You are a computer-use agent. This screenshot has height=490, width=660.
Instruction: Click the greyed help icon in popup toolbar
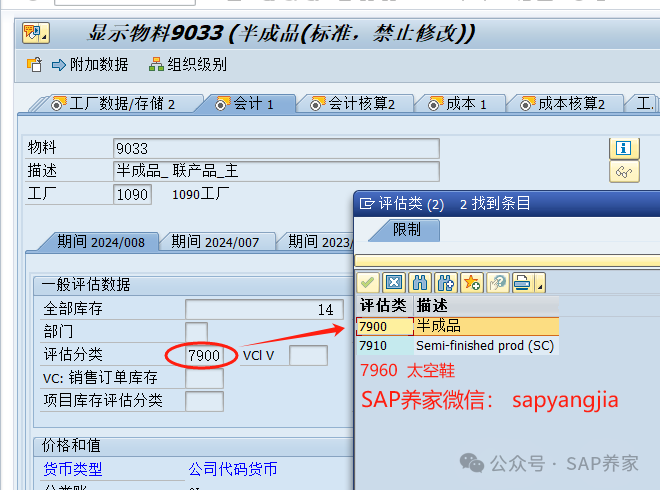498,282
